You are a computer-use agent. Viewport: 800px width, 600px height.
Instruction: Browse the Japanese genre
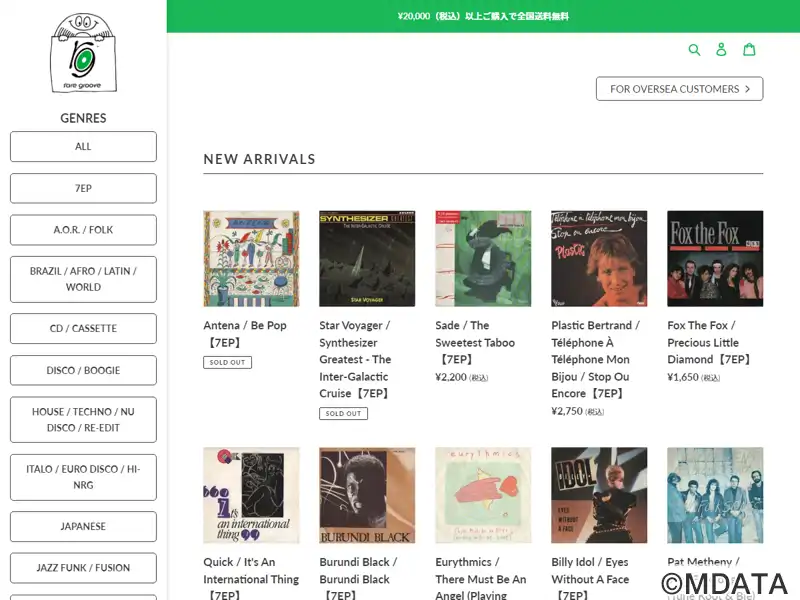(x=83, y=527)
